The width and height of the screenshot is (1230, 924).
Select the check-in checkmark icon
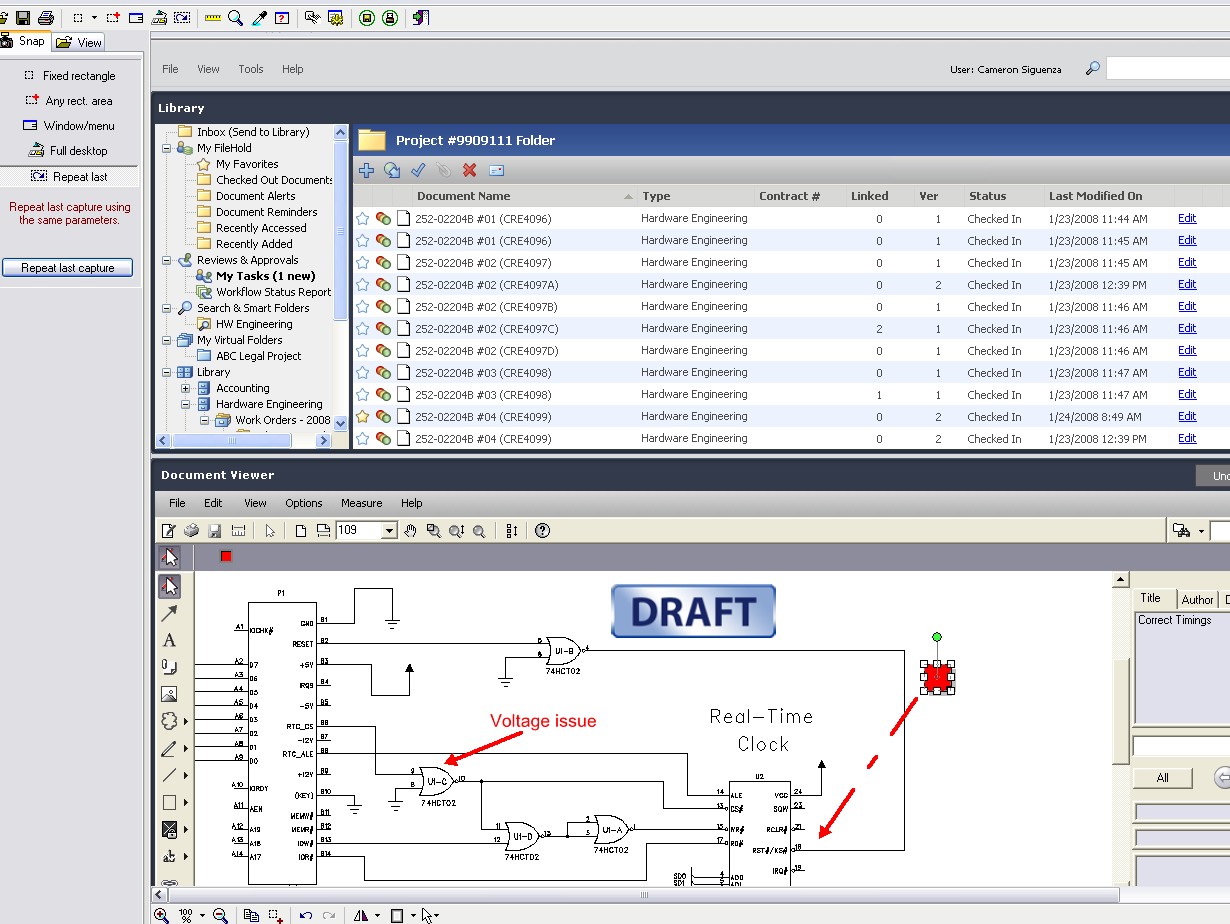(x=418, y=170)
